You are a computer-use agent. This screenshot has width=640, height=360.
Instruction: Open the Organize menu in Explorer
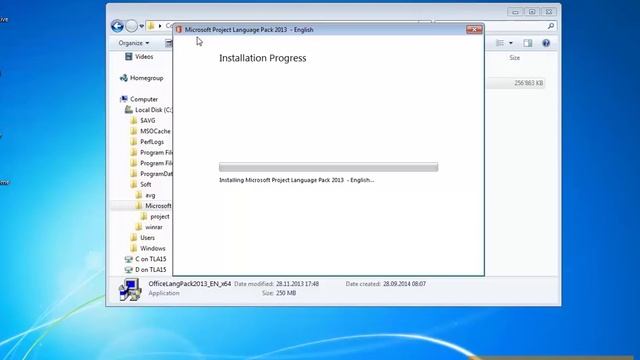(133, 43)
